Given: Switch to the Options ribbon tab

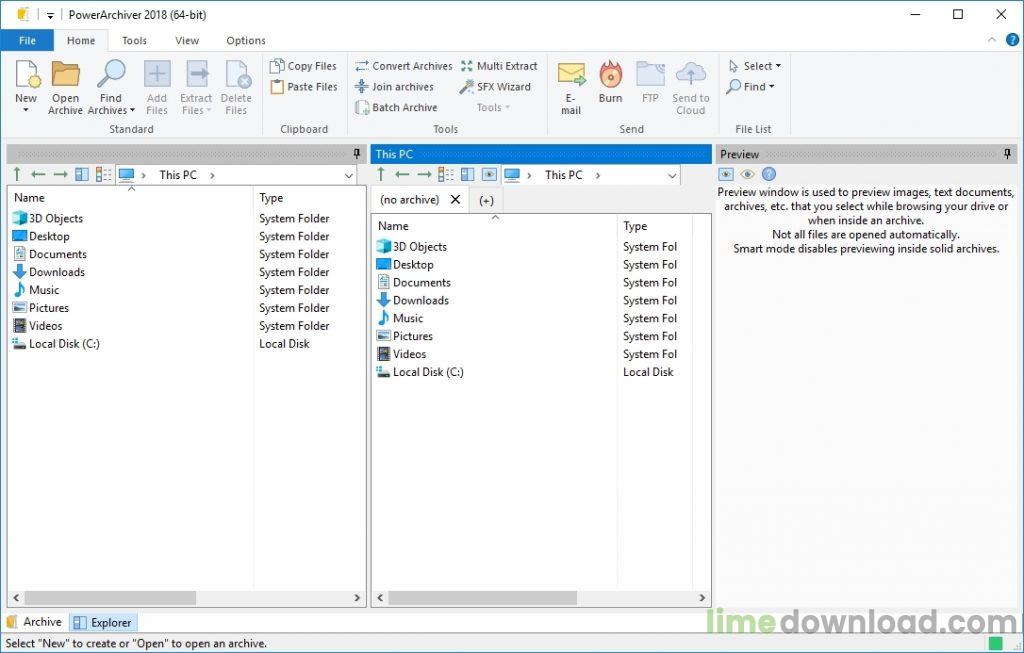Looking at the screenshot, I should coord(245,40).
